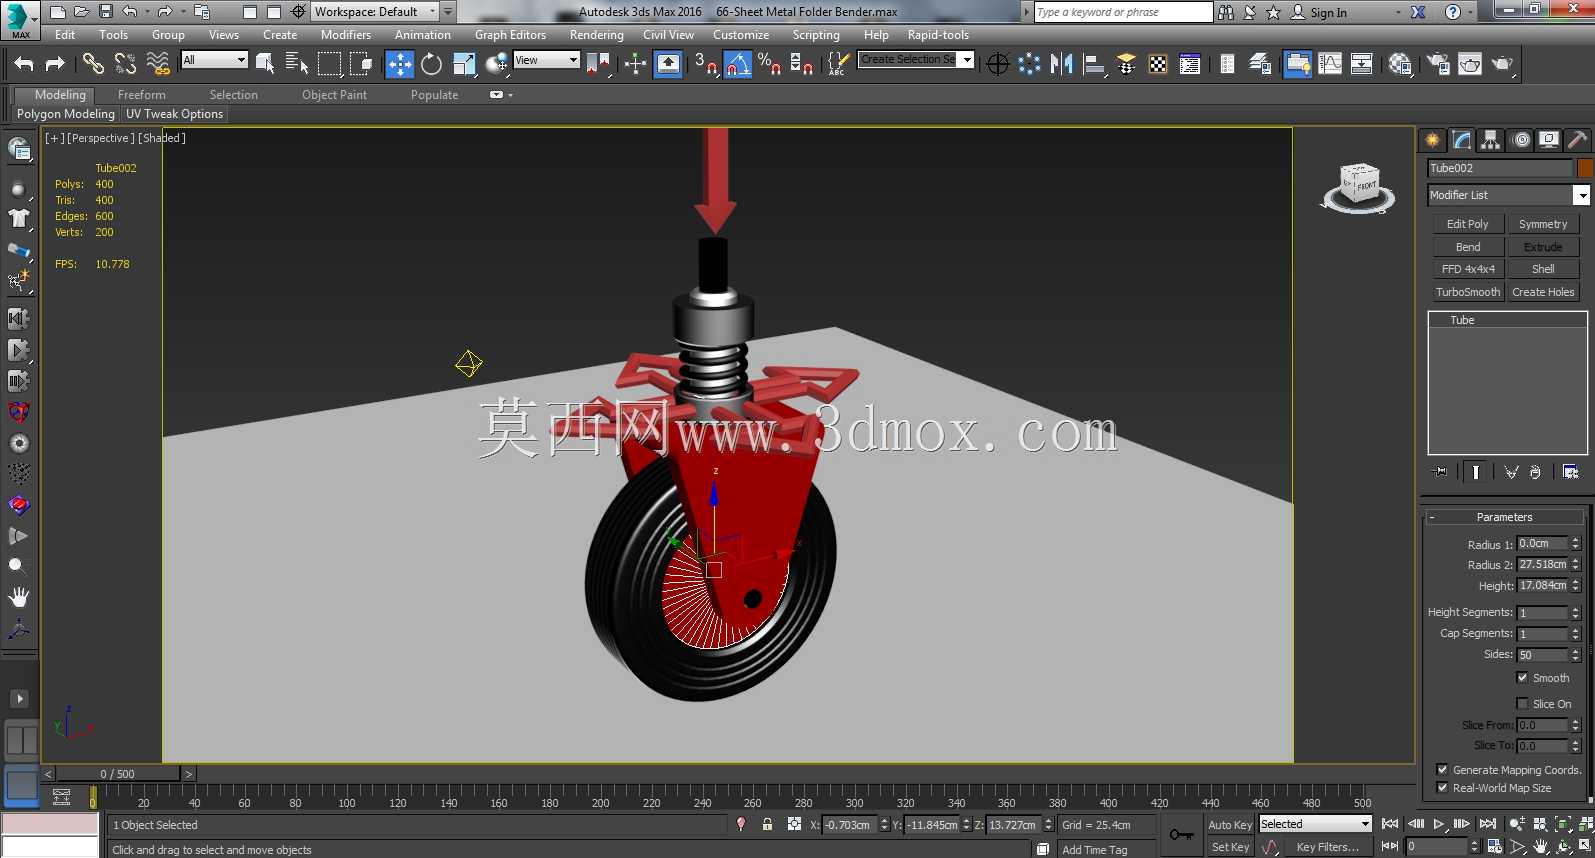Open the Hierarchy command panel tab
The height and width of the screenshot is (858, 1595).
click(x=1491, y=140)
